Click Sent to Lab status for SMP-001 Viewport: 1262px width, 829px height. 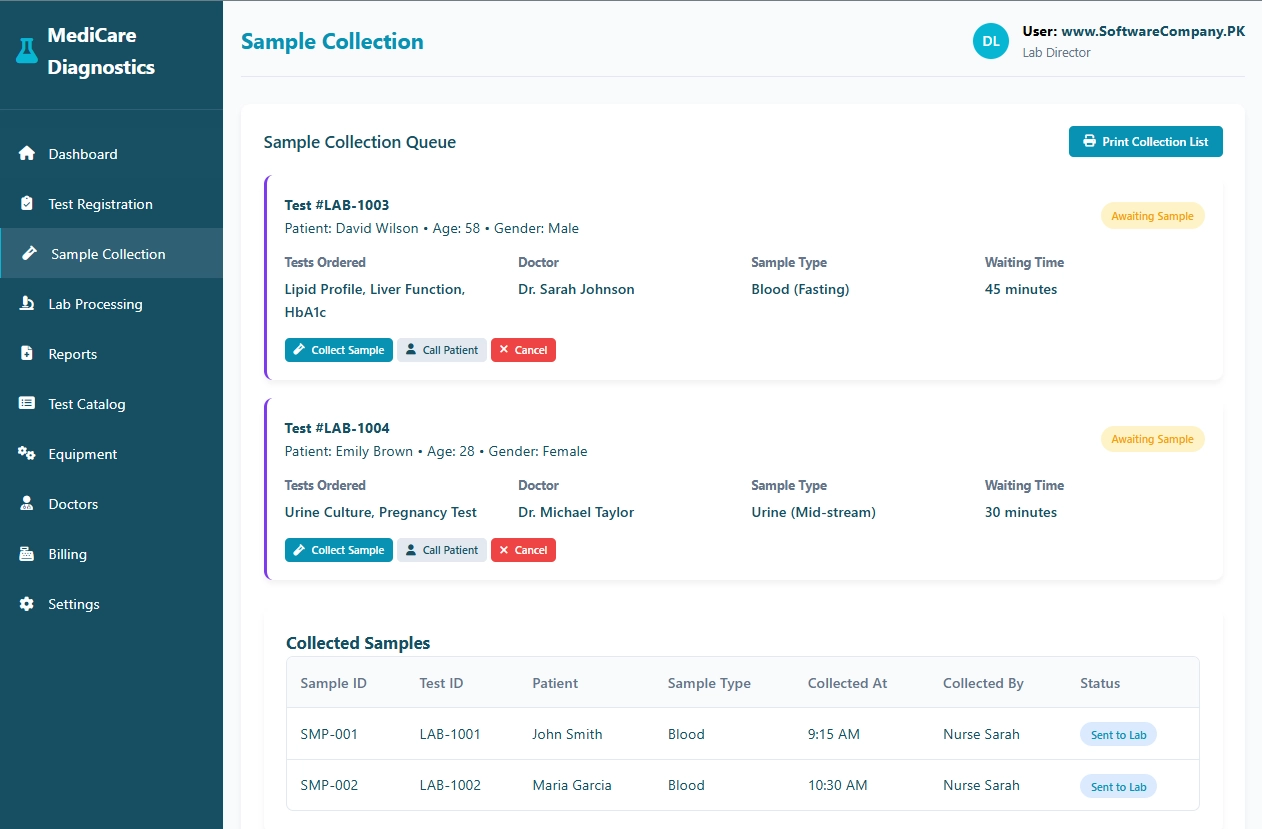1118,735
